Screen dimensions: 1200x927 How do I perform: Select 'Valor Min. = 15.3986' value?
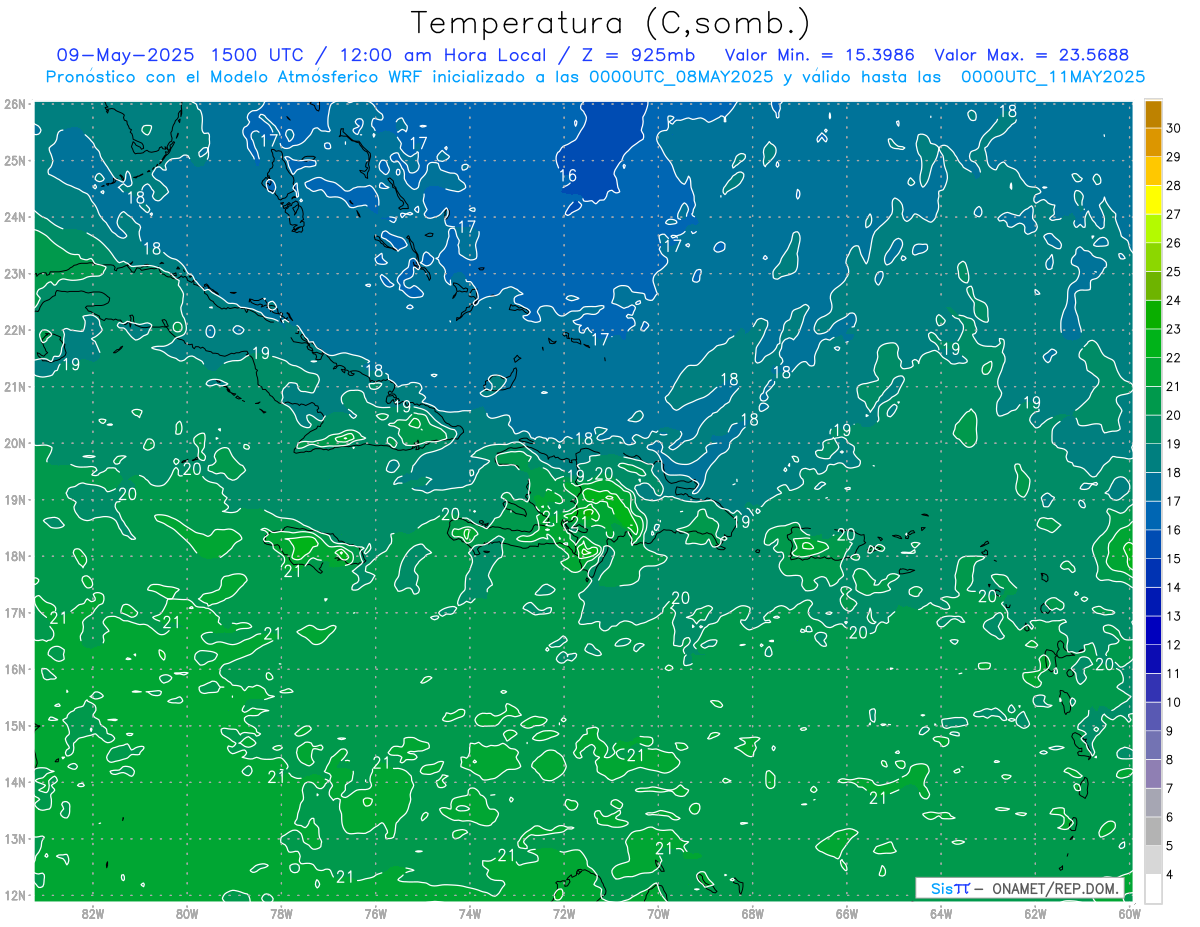[819, 55]
